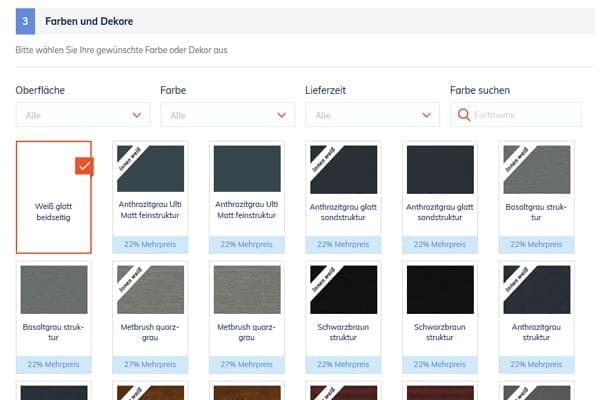Click the Farben und Dekore section header
The height and width of the screenshot is (400, 600).
[x=89, y=21]
